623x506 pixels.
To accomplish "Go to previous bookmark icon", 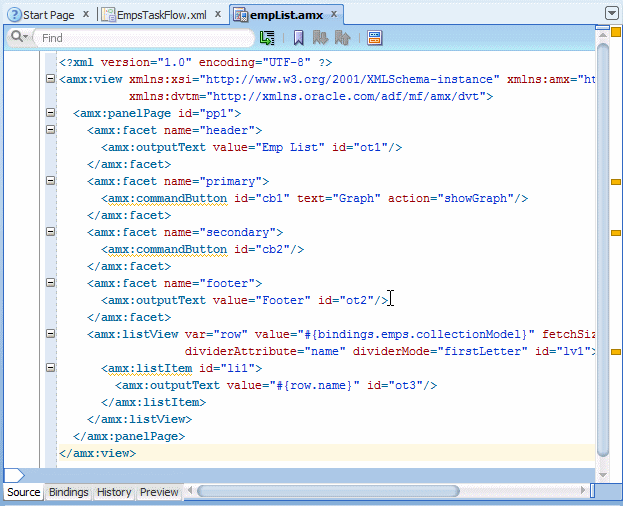I will click(342, 38).
